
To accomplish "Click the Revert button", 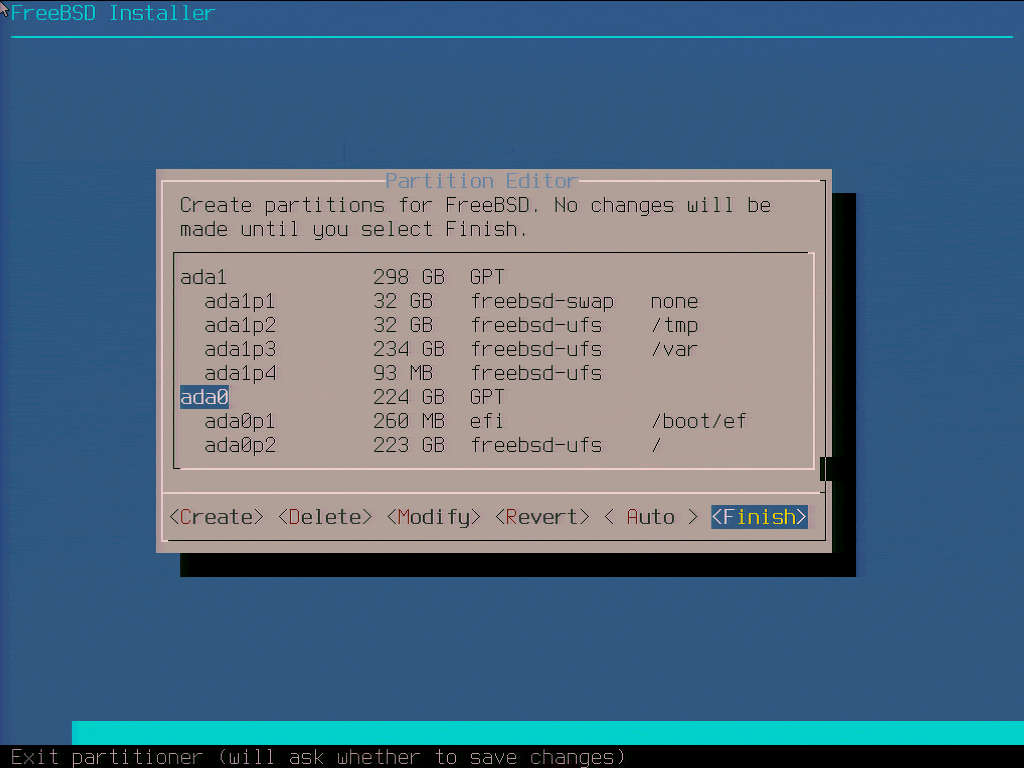I will [x=542, y=517].
